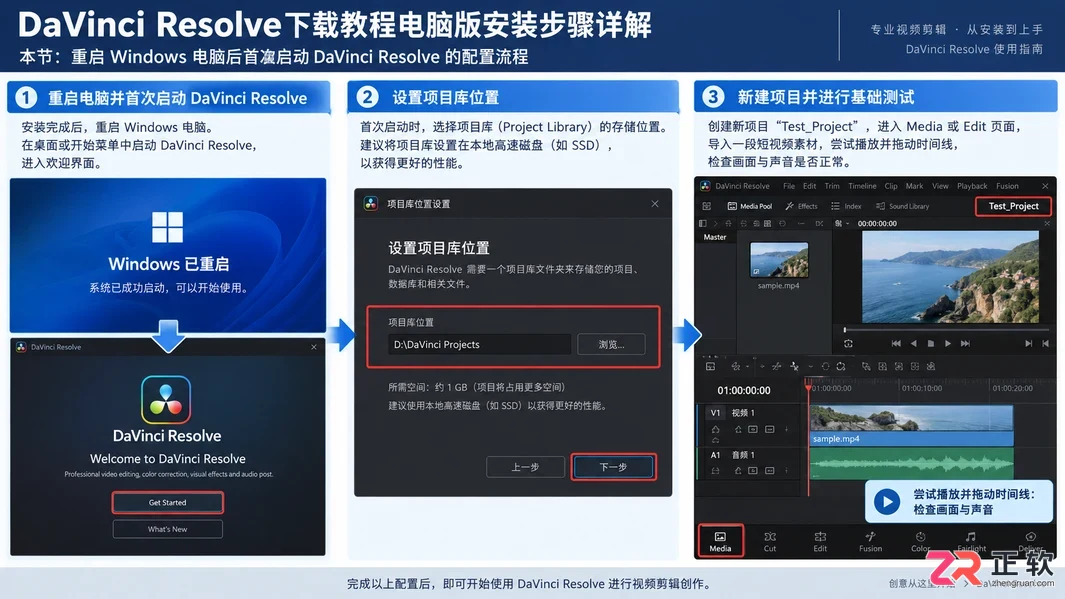
Task: Click the play forward button
Action: click(x=947, y=344)
